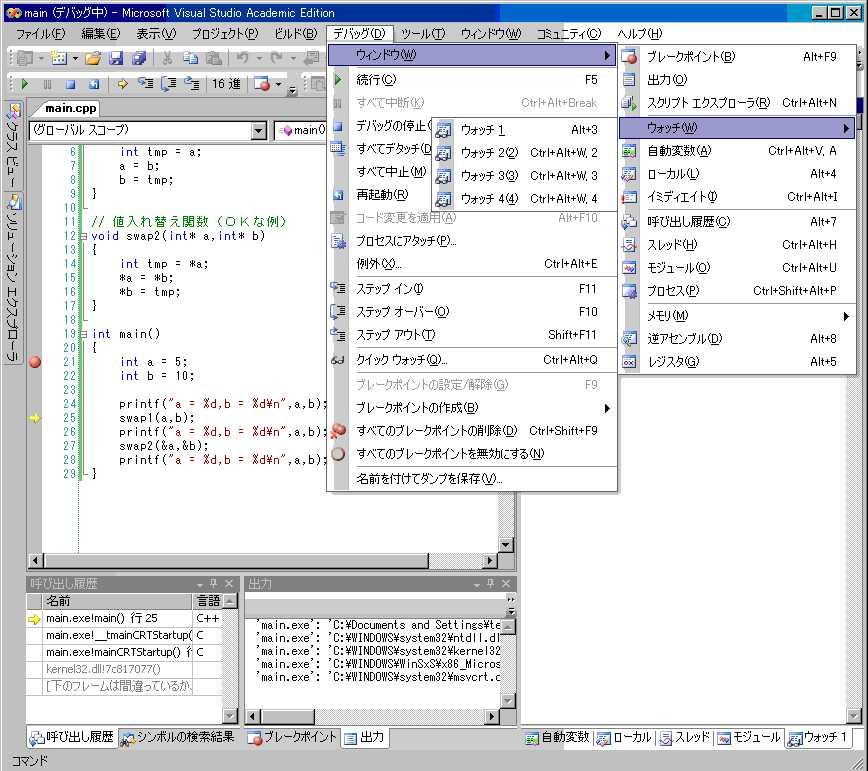
Task: Click the Save All icon
Action: pos(138,58)
